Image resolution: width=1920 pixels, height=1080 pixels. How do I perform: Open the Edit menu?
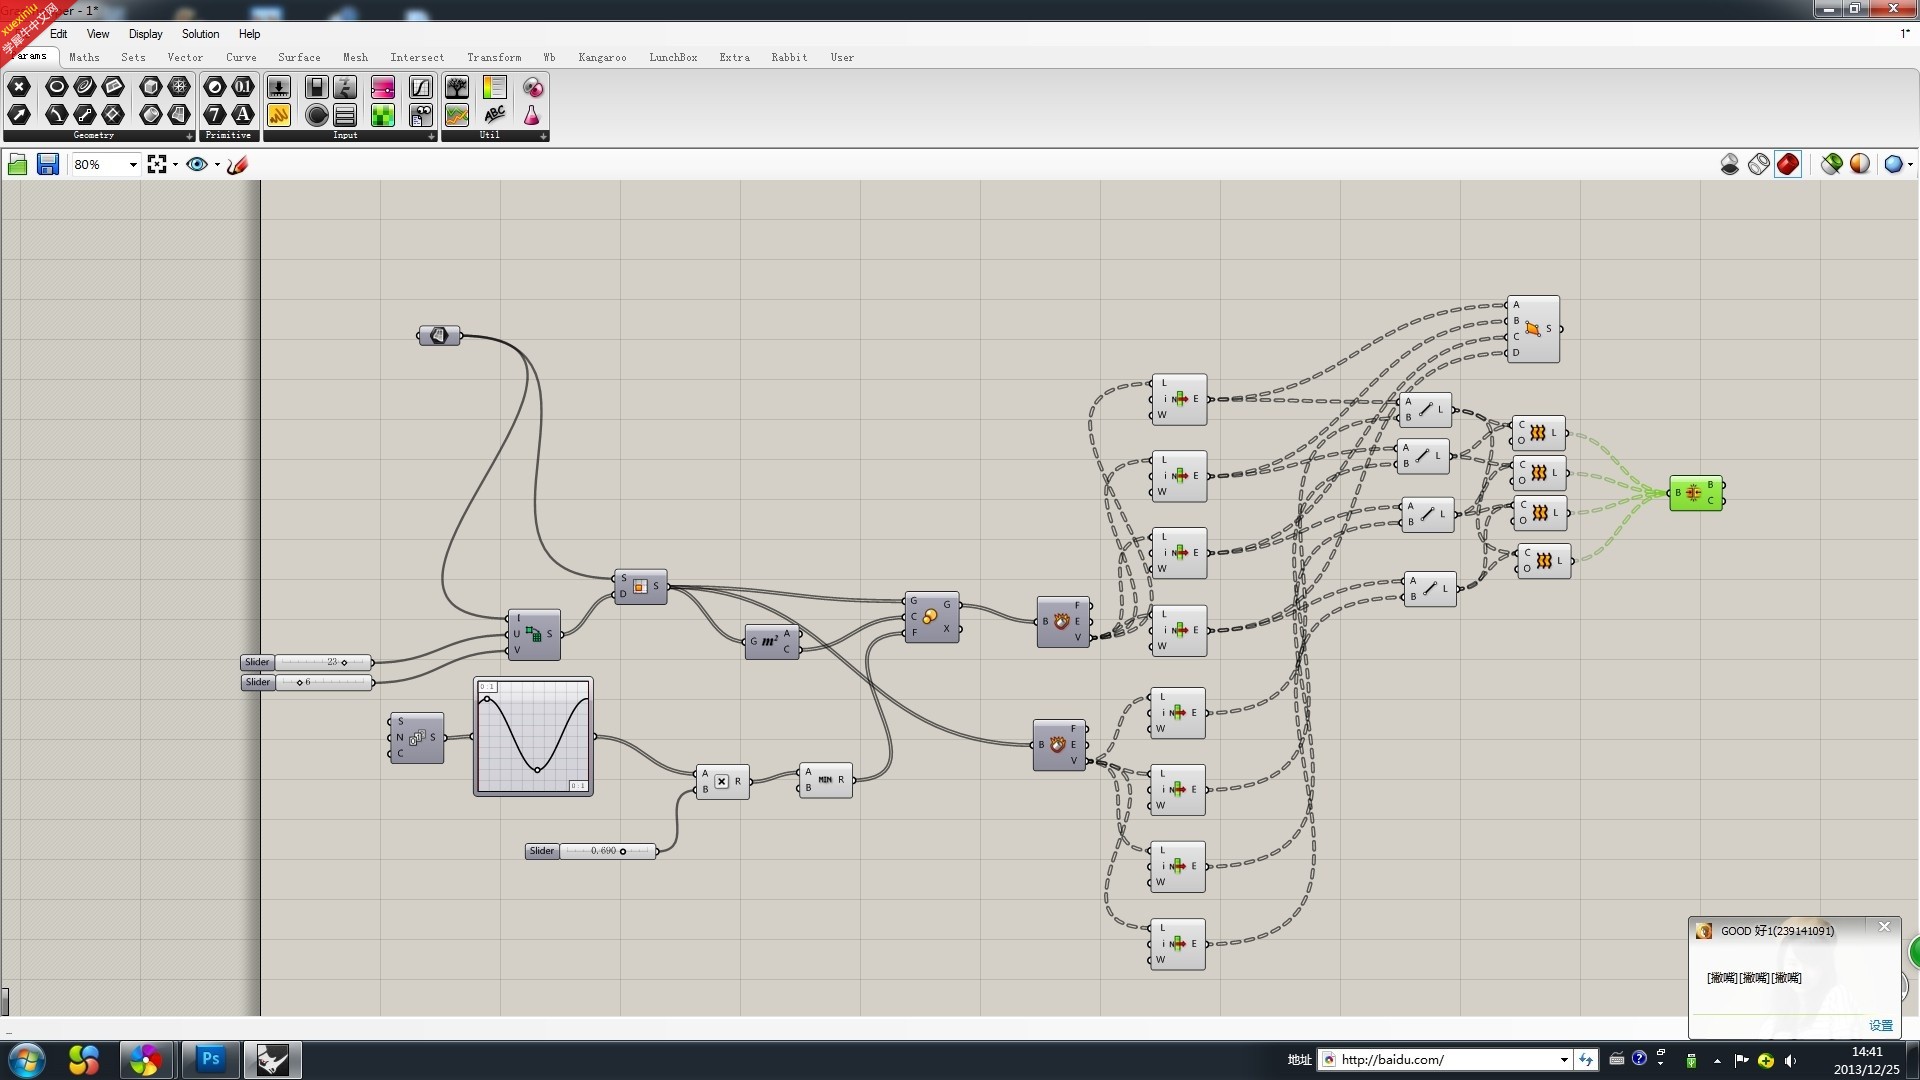(x=59, y=34)
